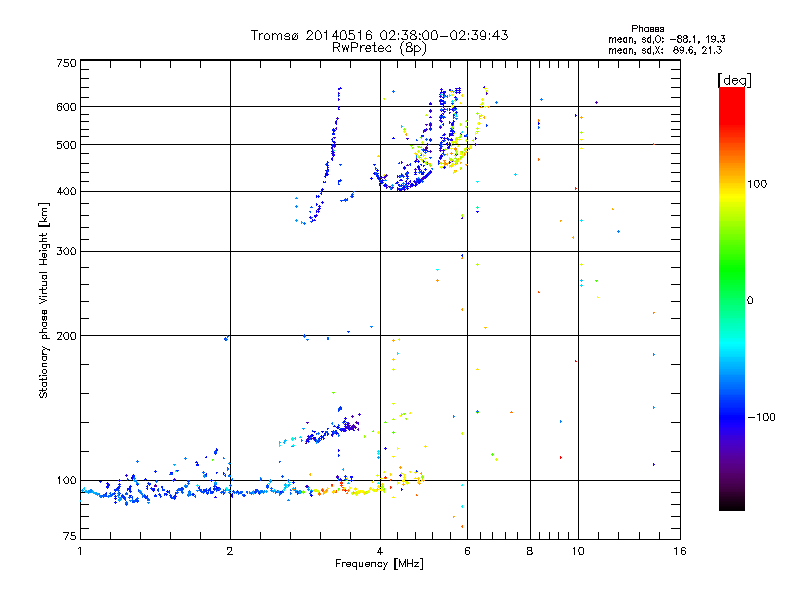Click the y-axis tick label '300'

coord(66,252)
